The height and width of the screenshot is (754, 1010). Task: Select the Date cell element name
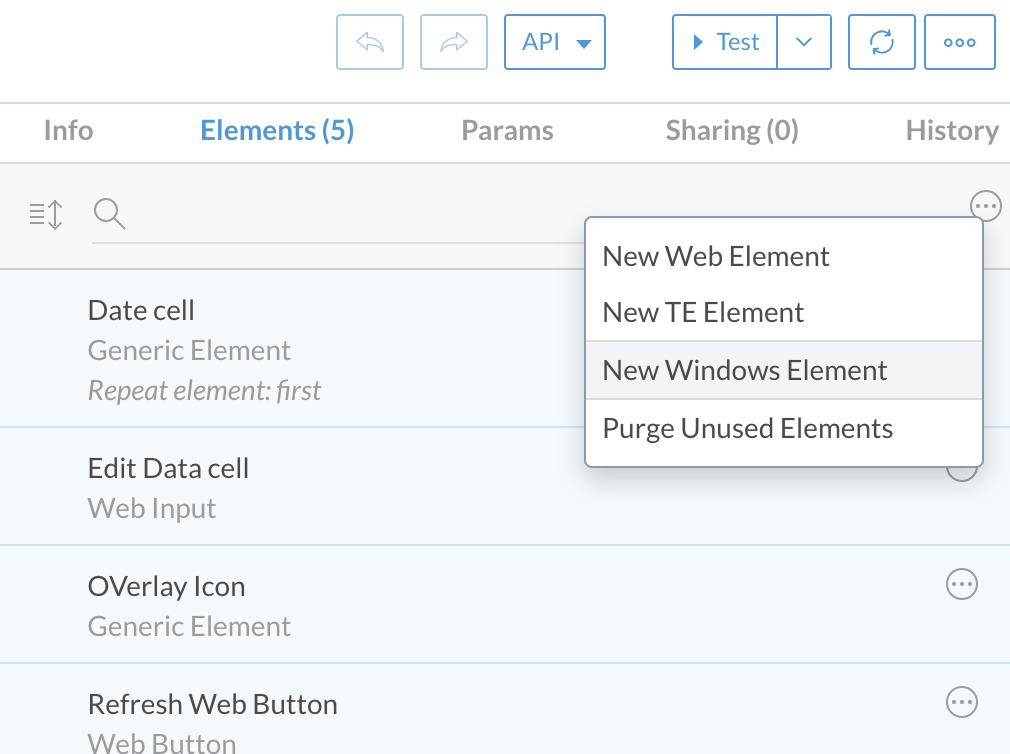141,310
